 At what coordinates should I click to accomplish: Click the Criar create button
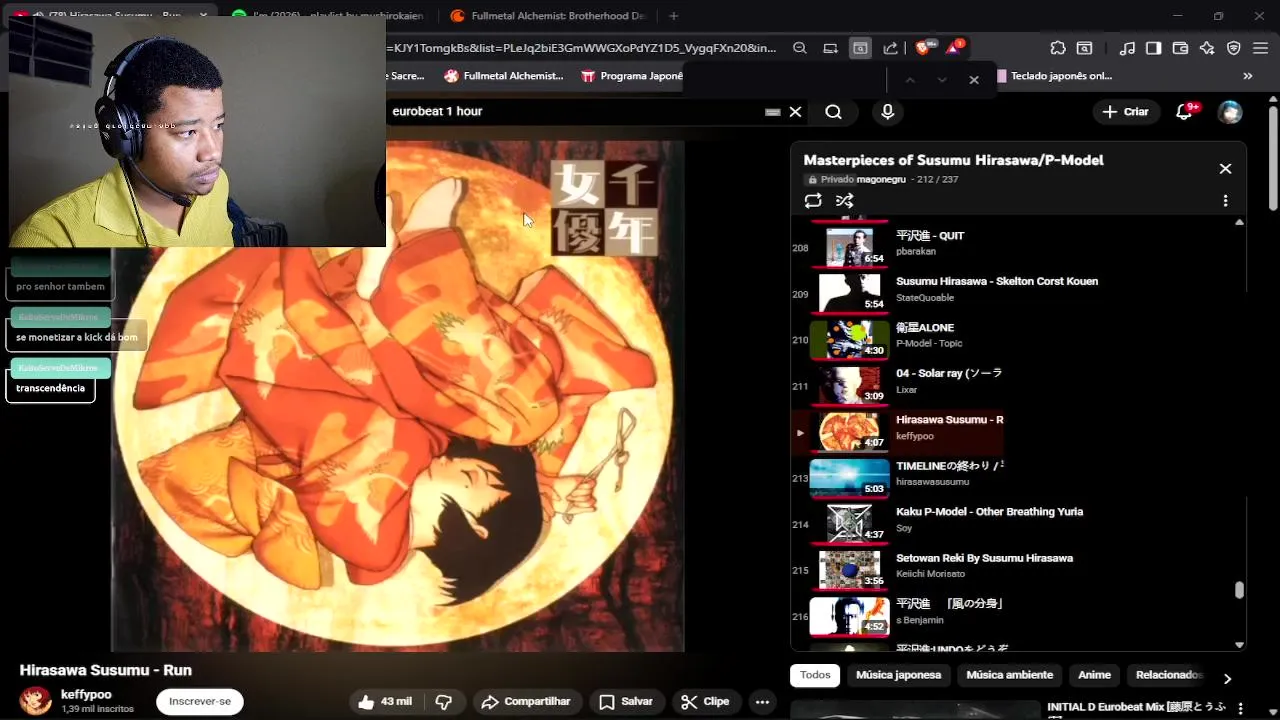(1126, 112)
